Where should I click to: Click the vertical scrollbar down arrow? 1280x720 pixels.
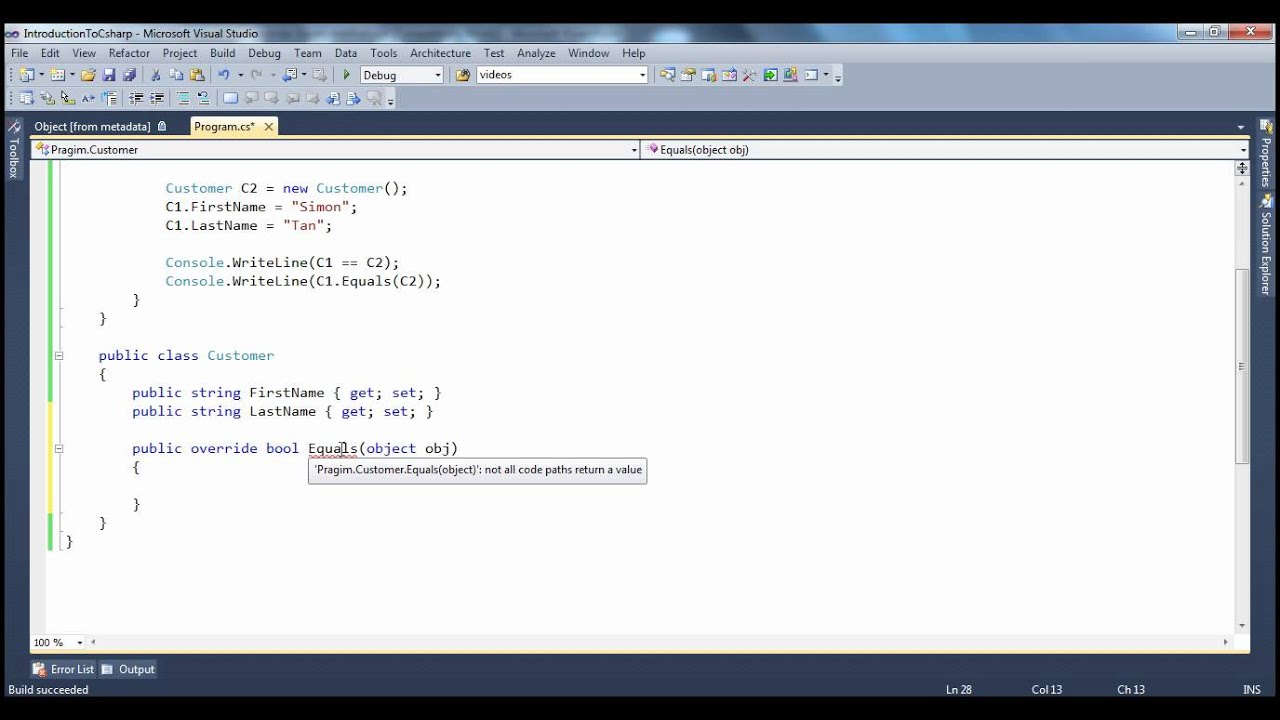[x=1242, y=626]
